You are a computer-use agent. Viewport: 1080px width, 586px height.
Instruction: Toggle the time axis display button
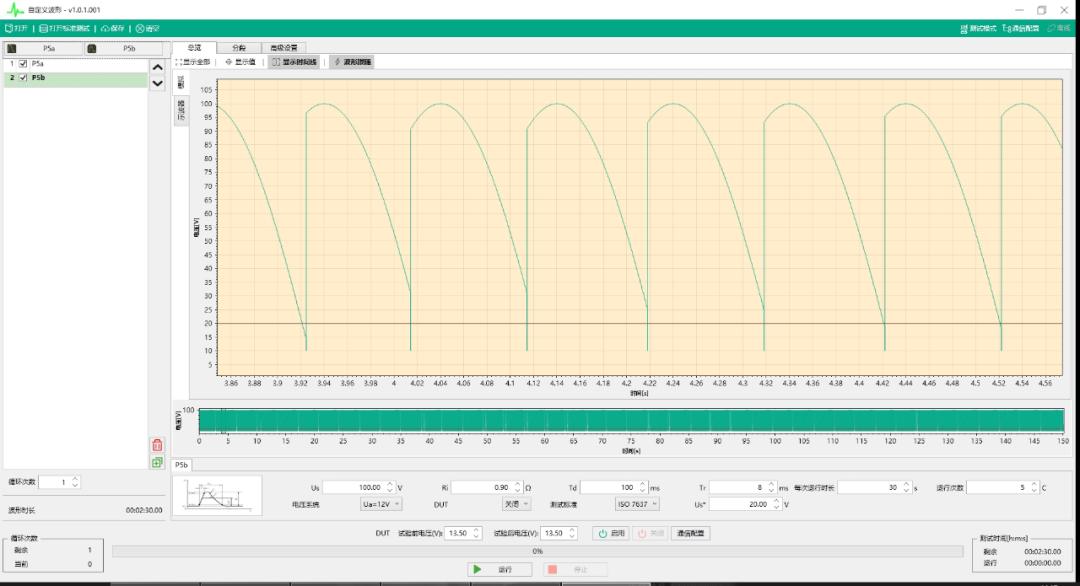click(294, 62)
